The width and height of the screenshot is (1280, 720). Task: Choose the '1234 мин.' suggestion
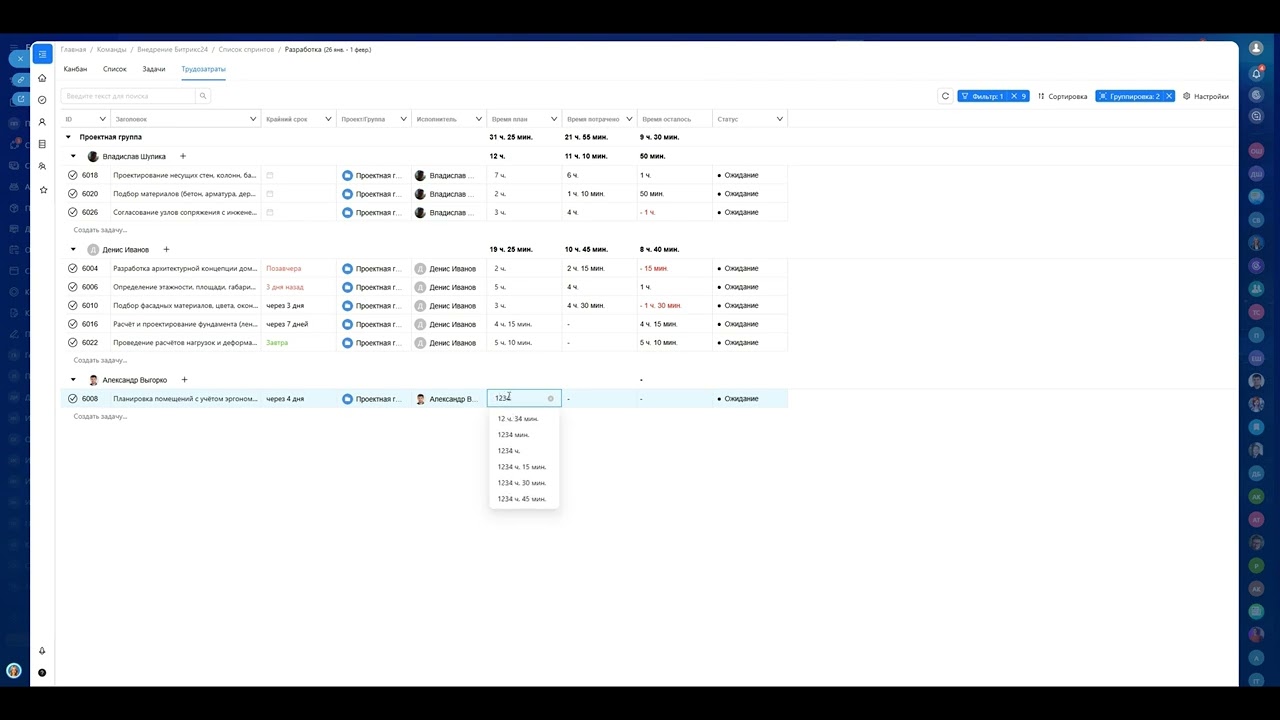tap(513, 435)
